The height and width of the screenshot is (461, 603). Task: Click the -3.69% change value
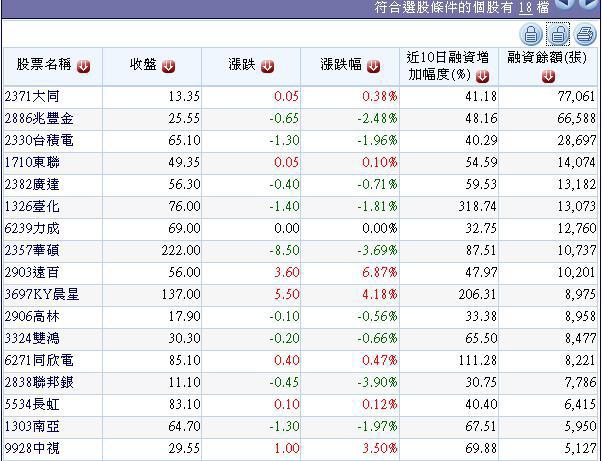pyautogui.click(x=377, y=250)
